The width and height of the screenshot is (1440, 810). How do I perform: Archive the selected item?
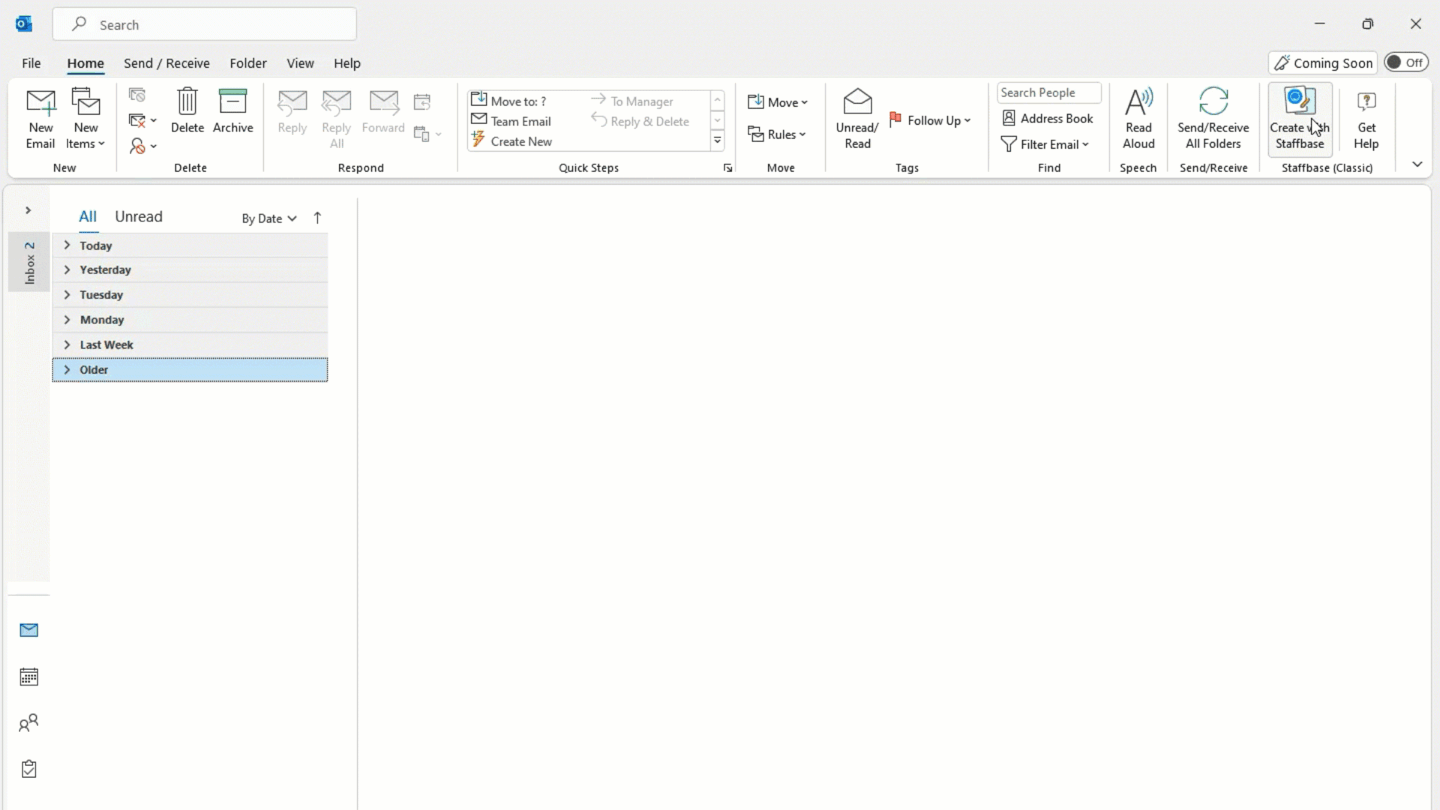click(233, 111)
